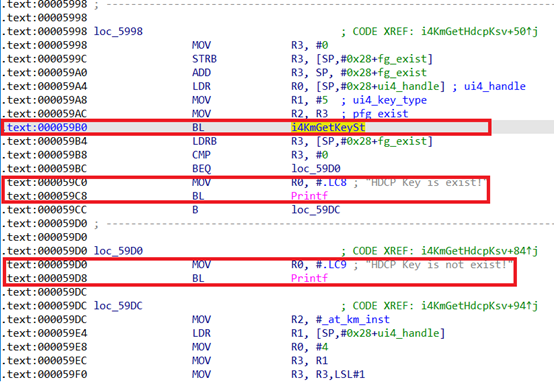554x382 pixels.
Task: Click operand R3, R1 at 000059EC
Action: pyautogui.click(x=310, y=360)
